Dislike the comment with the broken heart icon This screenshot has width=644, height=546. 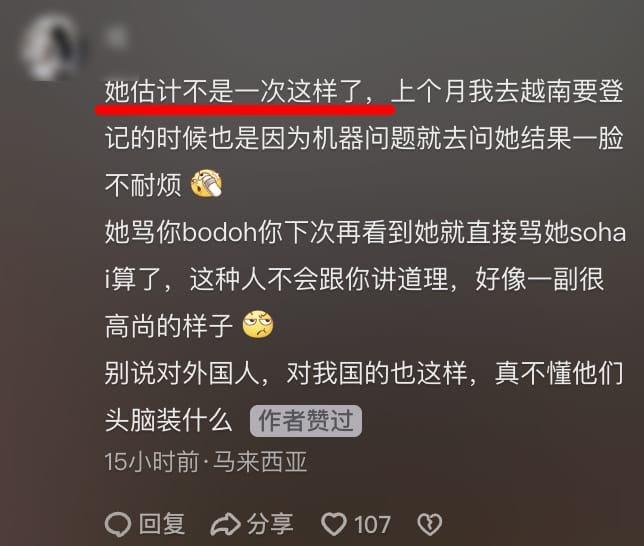click(x=430, y=525)
